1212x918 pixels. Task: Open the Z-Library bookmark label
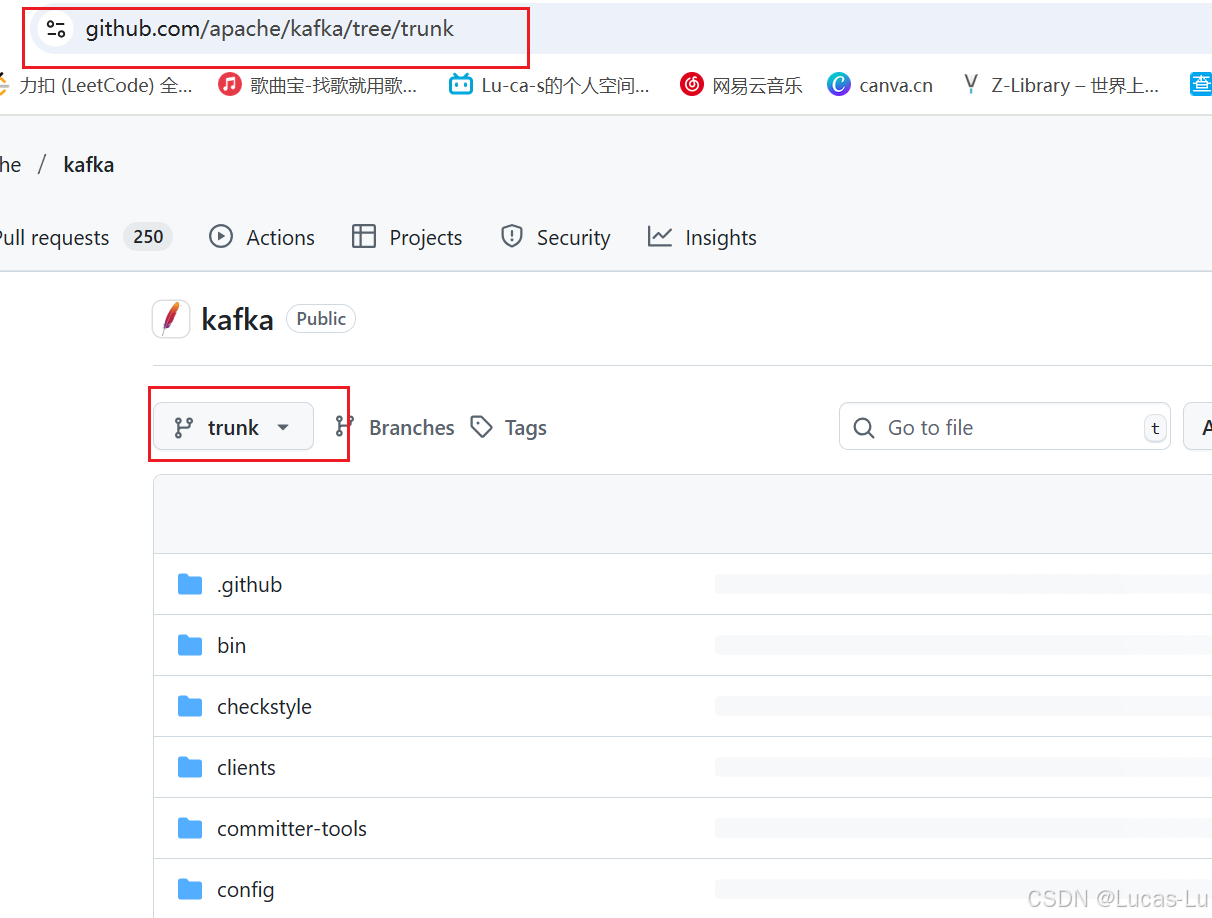coord(1075,85)
